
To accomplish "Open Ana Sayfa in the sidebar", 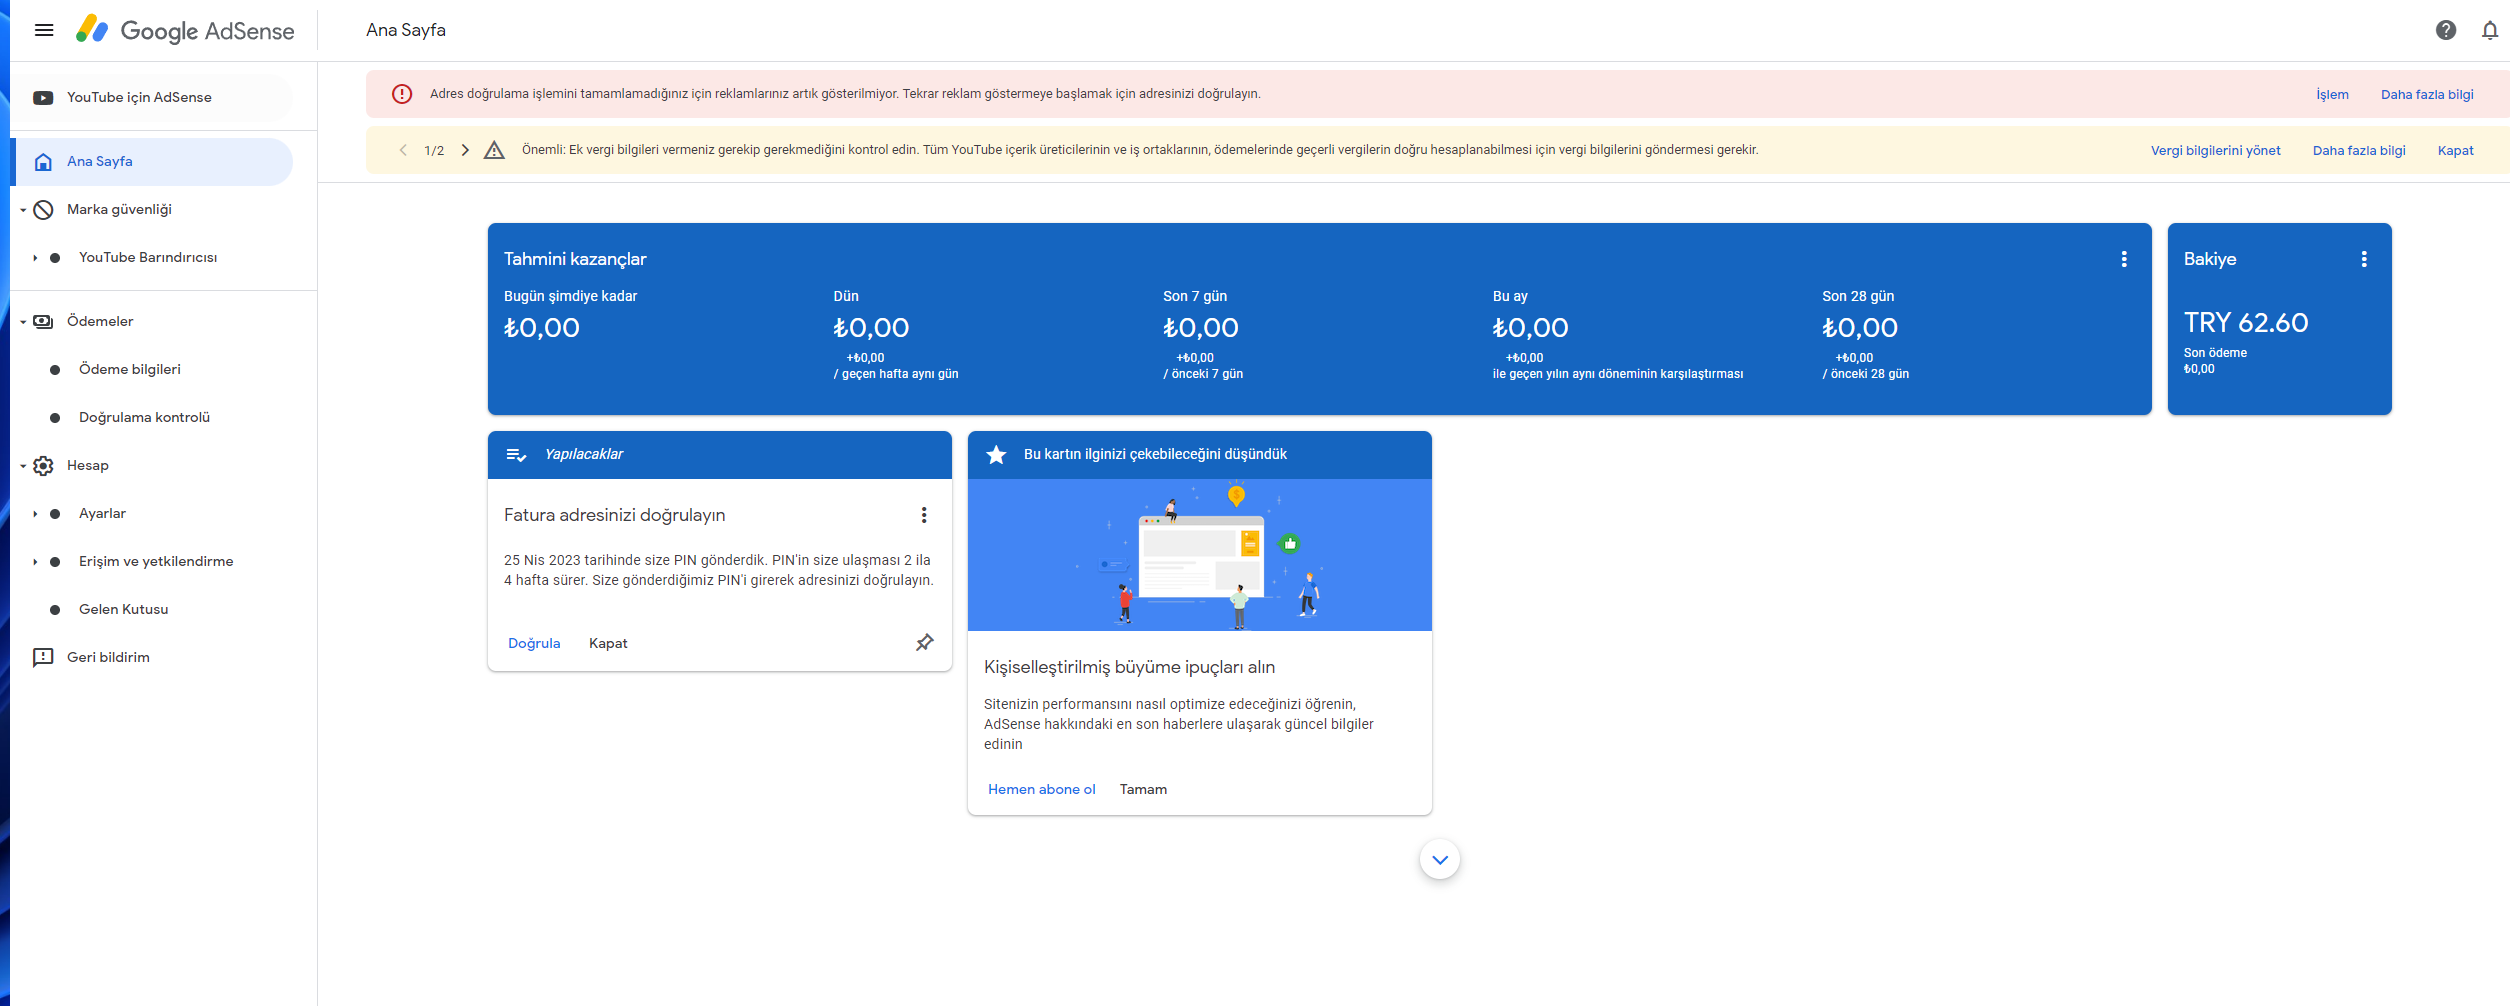I will 152,162.
